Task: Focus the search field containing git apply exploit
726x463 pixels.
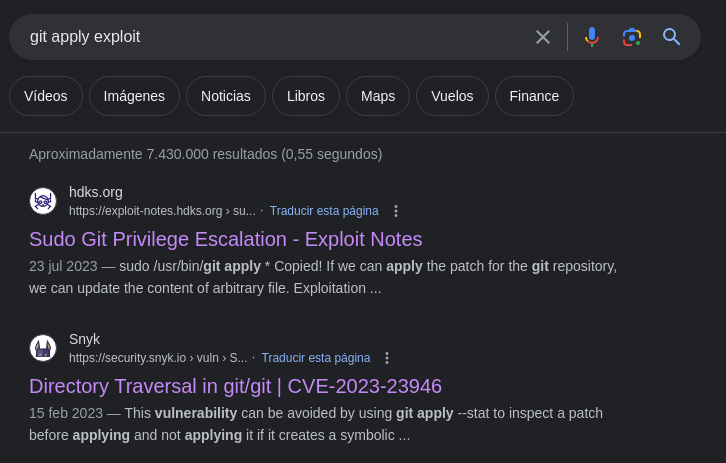Action: (270, 37)
